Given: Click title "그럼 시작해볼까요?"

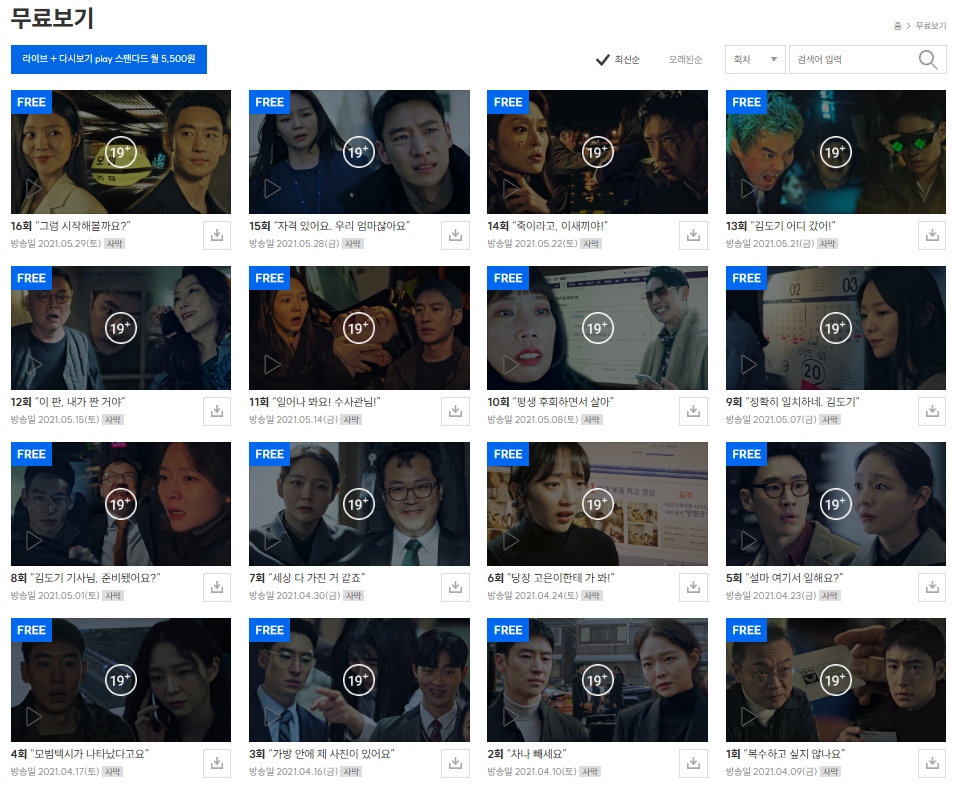Looking at the screenshot, I should point(83,226).
